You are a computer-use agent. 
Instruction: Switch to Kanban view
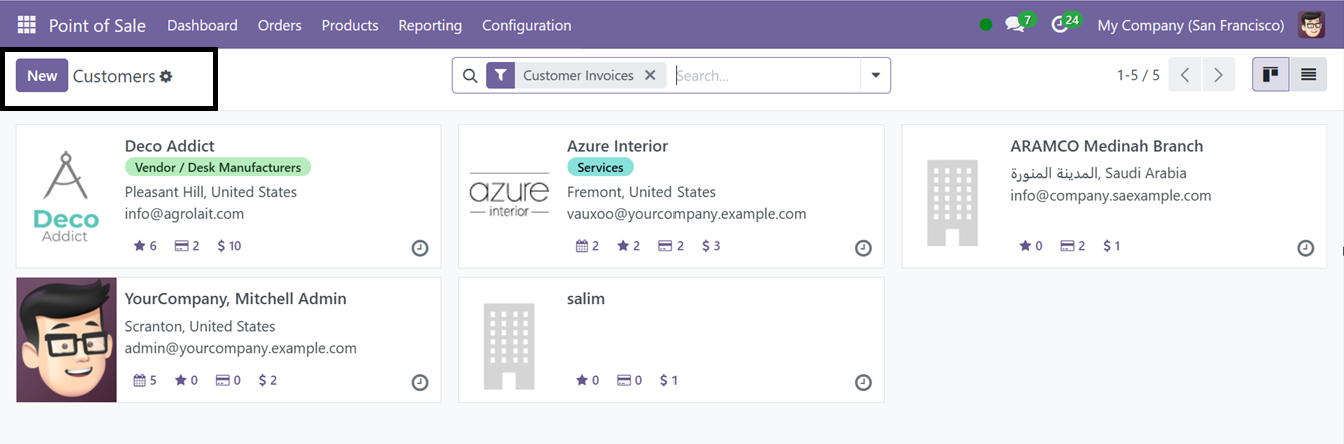[x=1271, y=75]
